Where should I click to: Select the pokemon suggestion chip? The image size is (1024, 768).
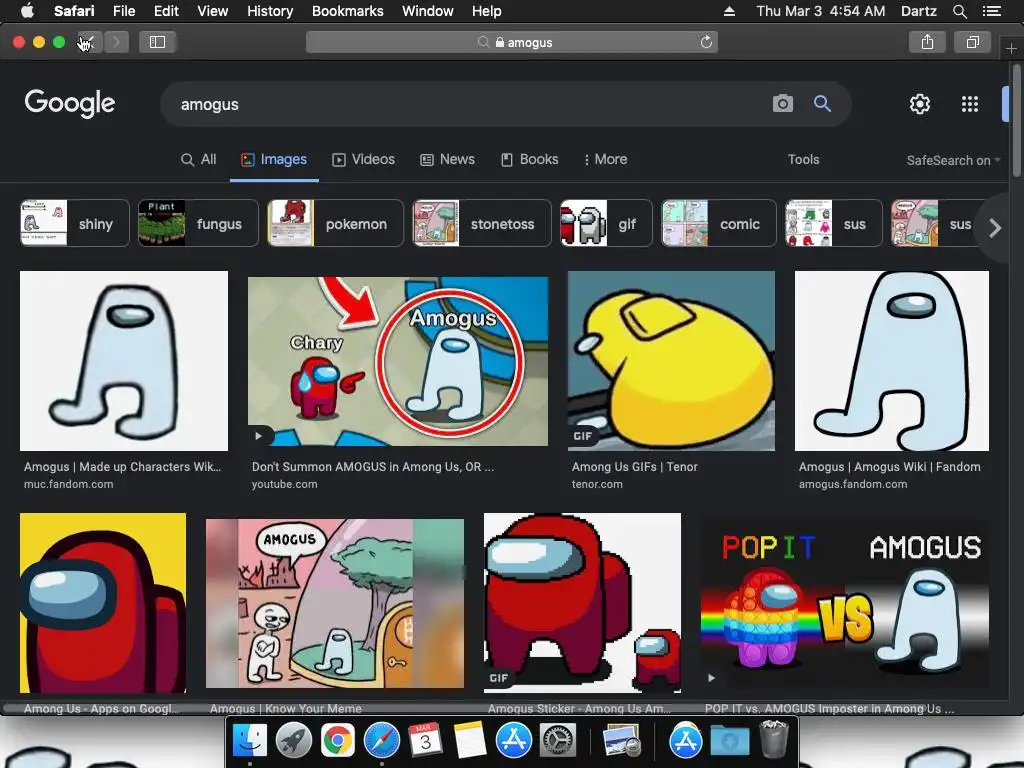[335, 223]
